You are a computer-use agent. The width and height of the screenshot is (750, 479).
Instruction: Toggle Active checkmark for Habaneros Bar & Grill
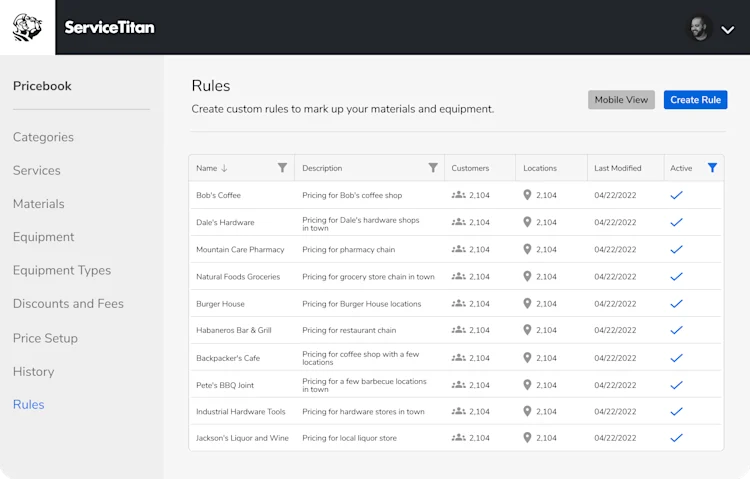click(x=676, y=330)
